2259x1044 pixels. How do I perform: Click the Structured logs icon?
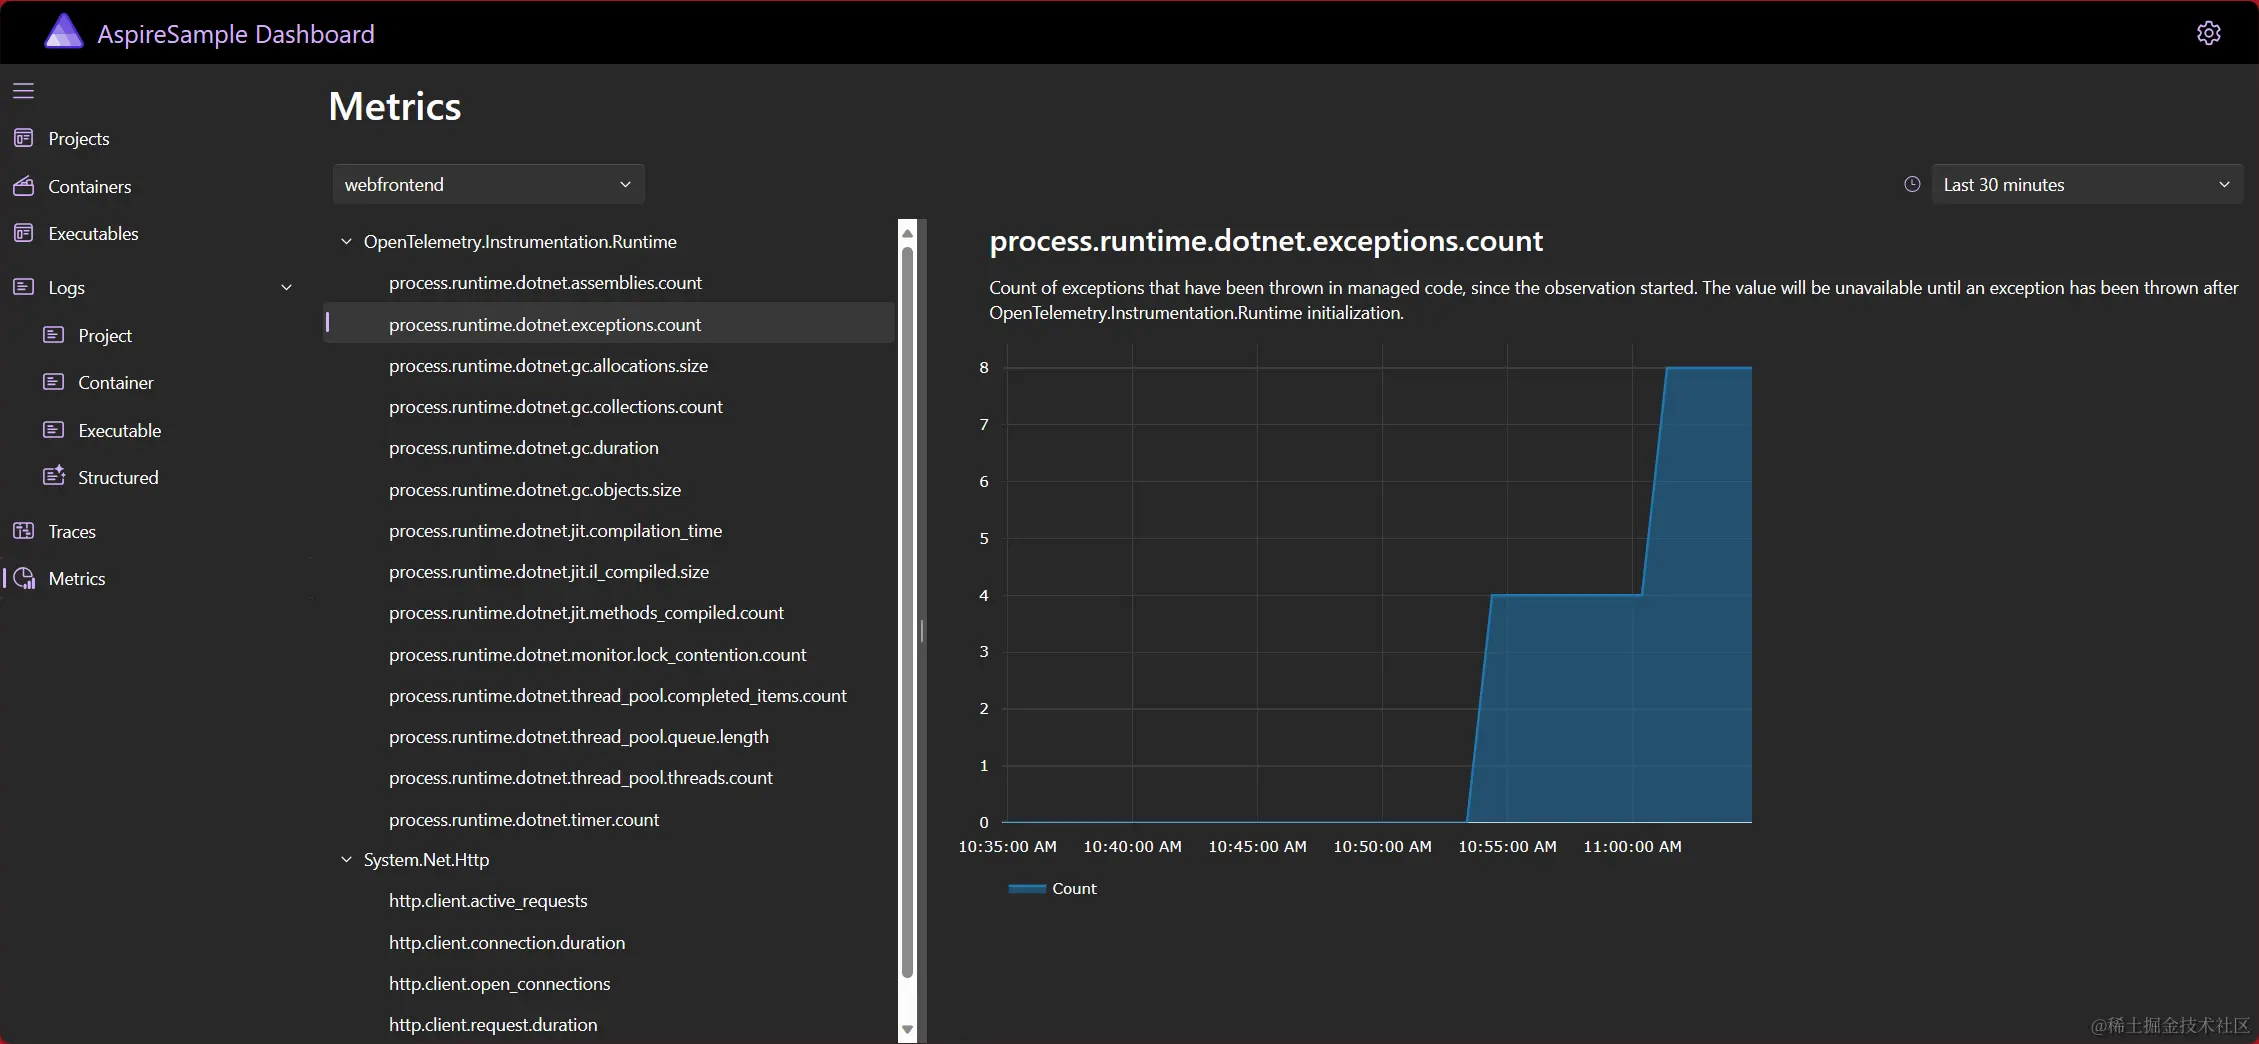click(x=54, y=476)
